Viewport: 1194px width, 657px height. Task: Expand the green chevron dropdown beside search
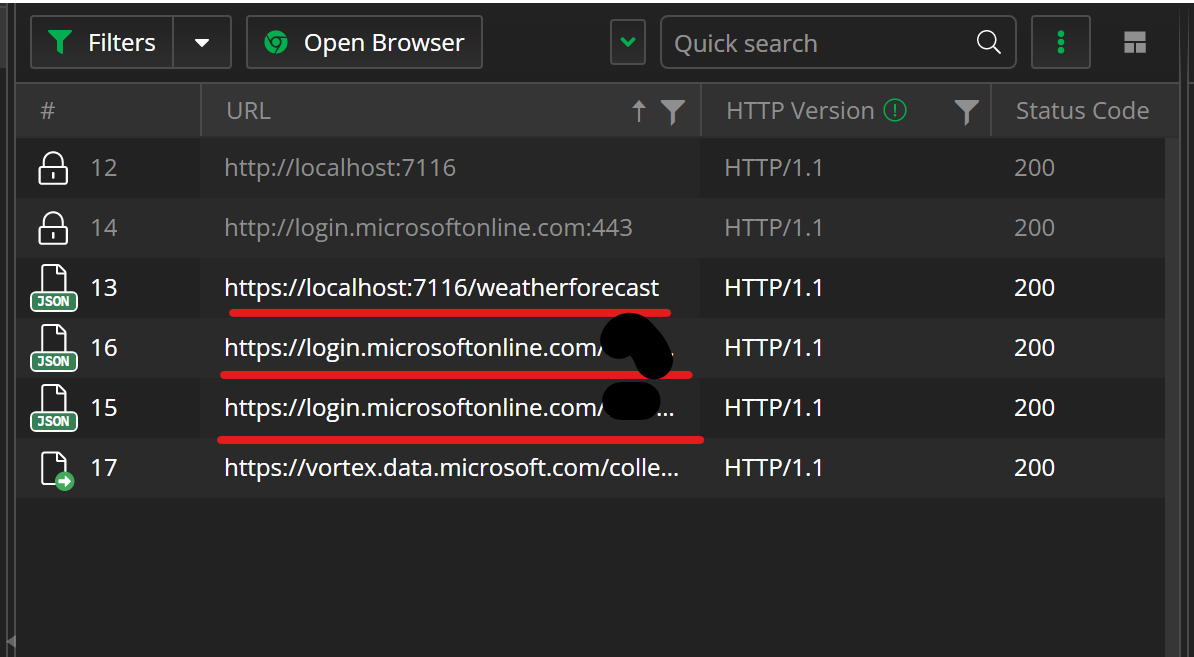628,42
